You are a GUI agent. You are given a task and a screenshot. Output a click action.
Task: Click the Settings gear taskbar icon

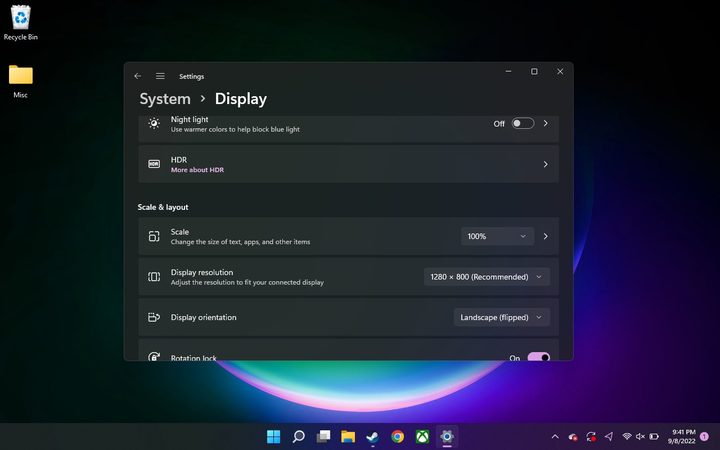tap(447, 436)
